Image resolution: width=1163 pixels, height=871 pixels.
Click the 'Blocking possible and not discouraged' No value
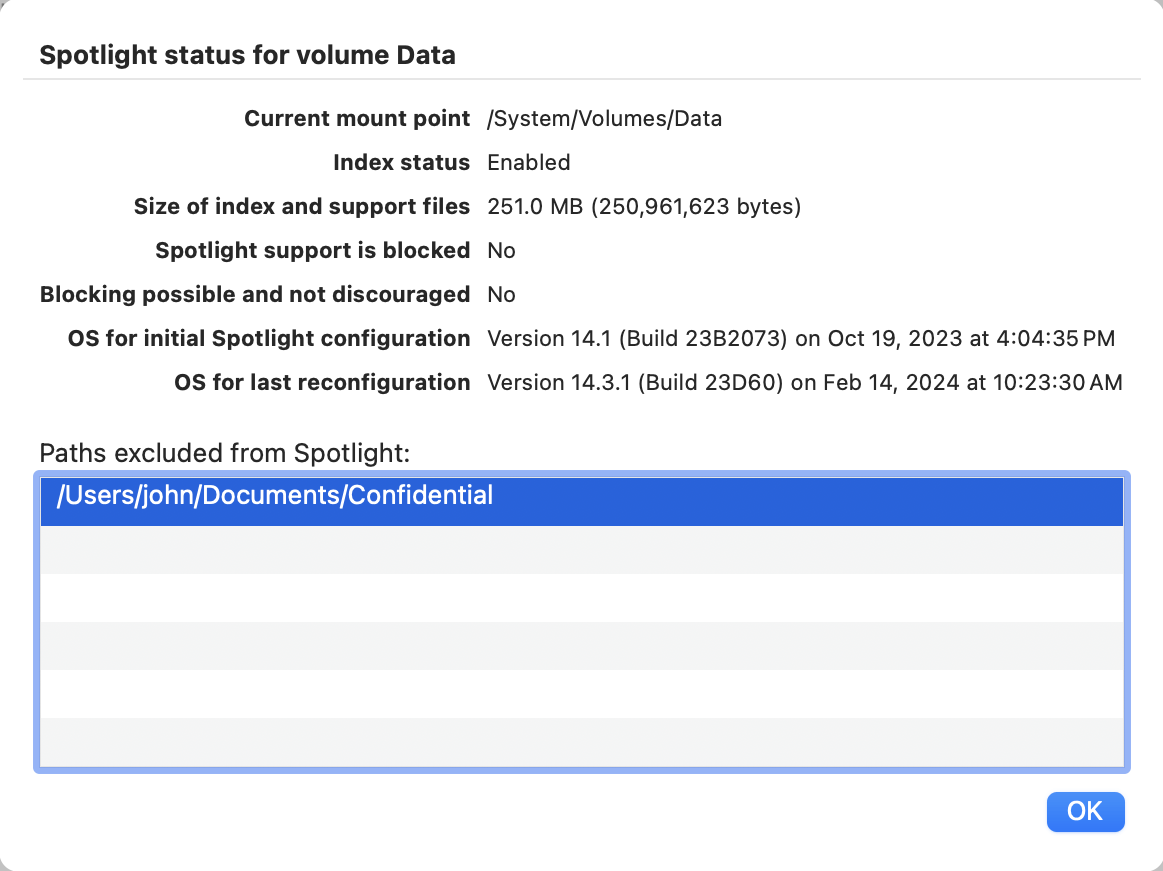coord(501,295)
